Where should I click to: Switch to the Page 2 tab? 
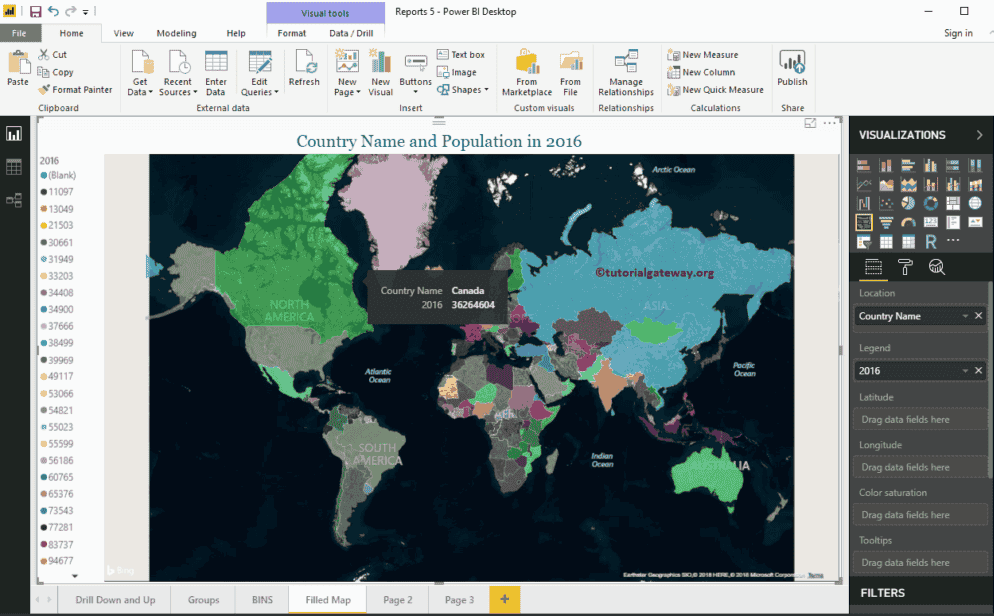click(398, 600)
